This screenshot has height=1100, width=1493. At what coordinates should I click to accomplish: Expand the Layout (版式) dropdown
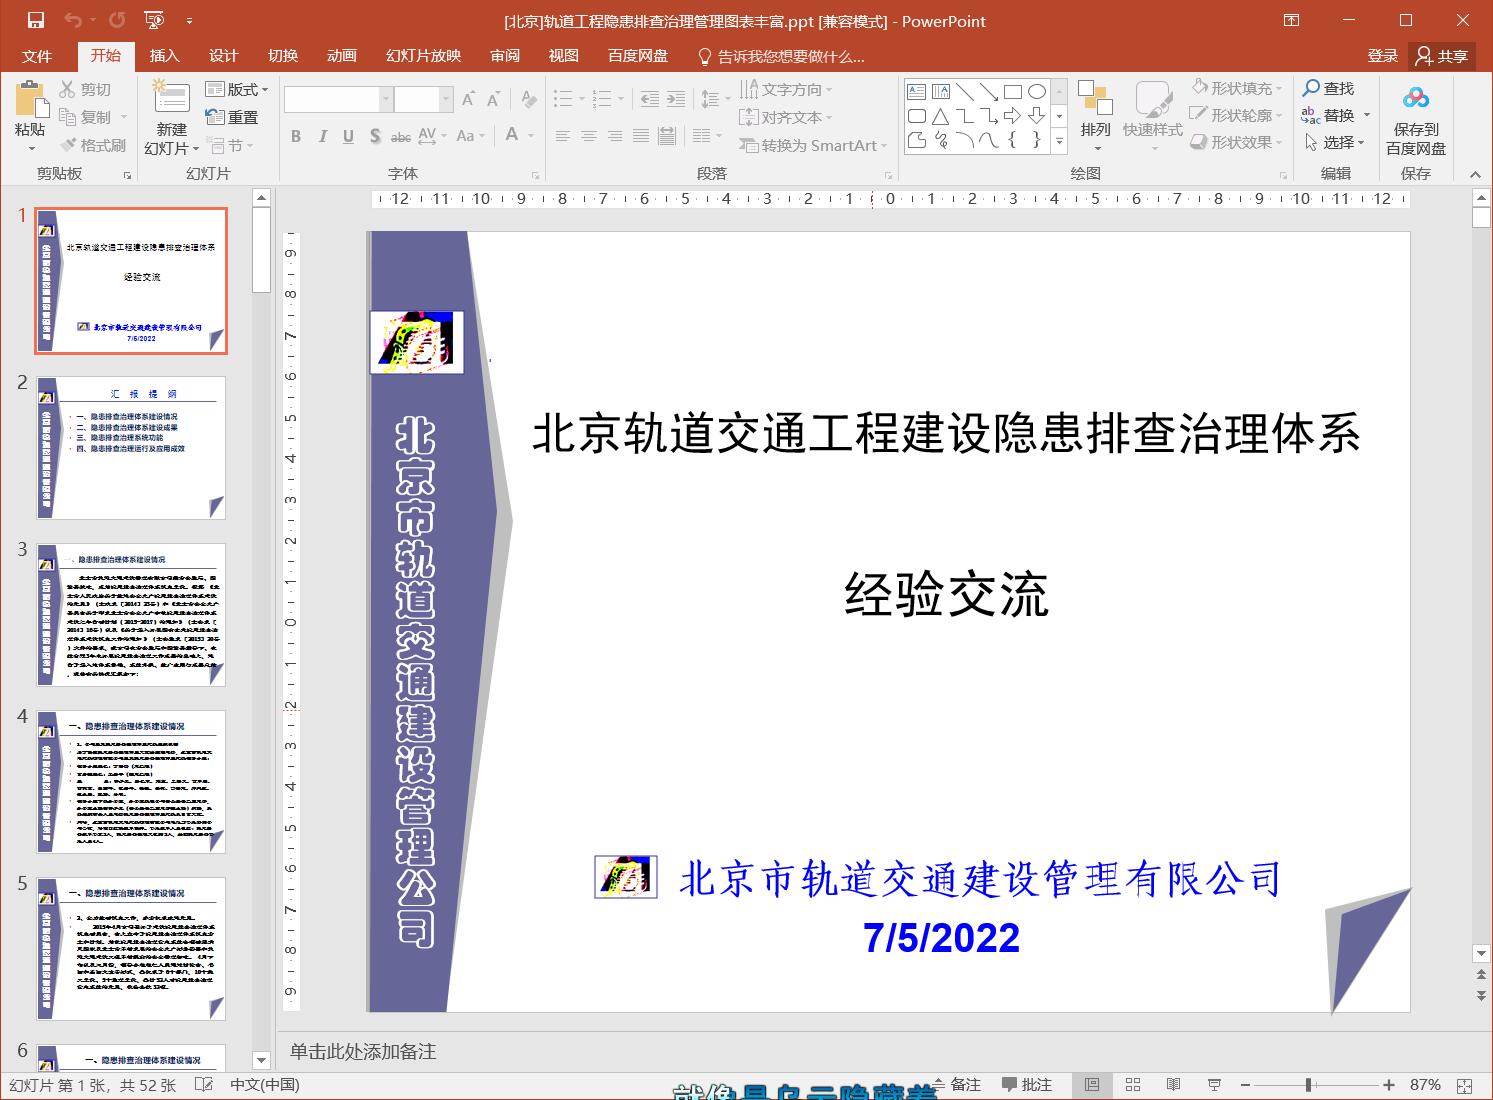pyautogui.click(x=237, y=90)
